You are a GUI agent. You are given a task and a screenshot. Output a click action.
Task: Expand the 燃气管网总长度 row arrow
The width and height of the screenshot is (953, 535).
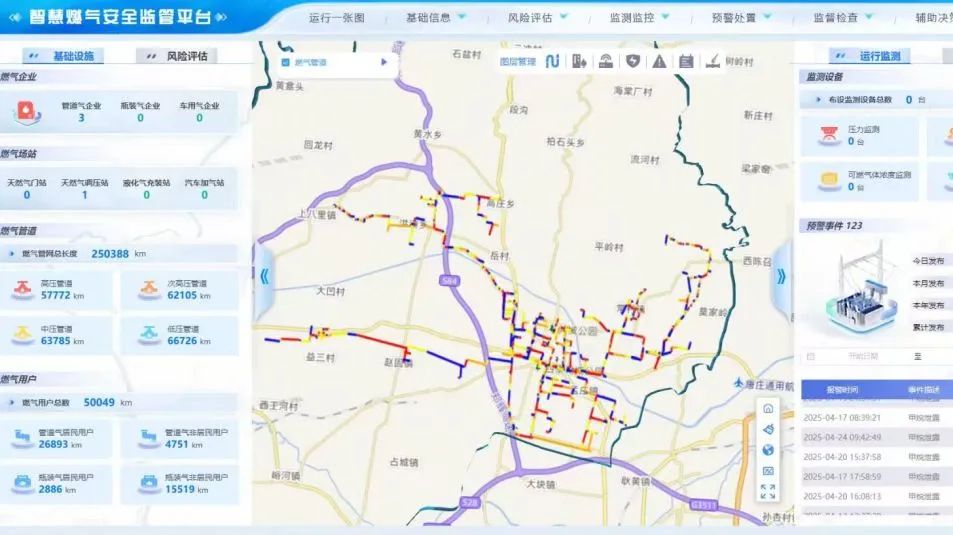pos(11,254)
